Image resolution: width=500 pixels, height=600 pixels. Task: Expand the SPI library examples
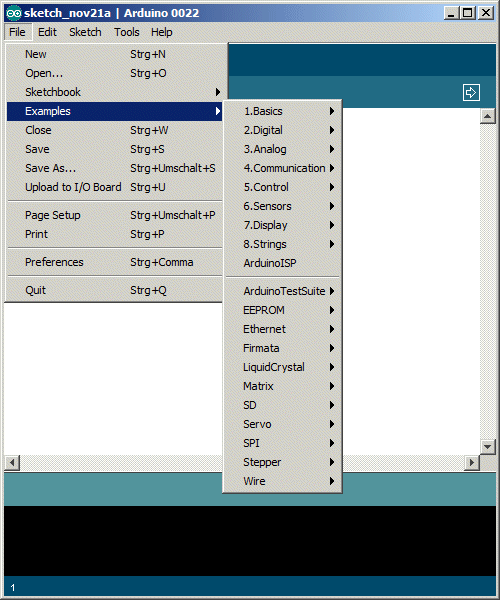click(x=282, y=443)
